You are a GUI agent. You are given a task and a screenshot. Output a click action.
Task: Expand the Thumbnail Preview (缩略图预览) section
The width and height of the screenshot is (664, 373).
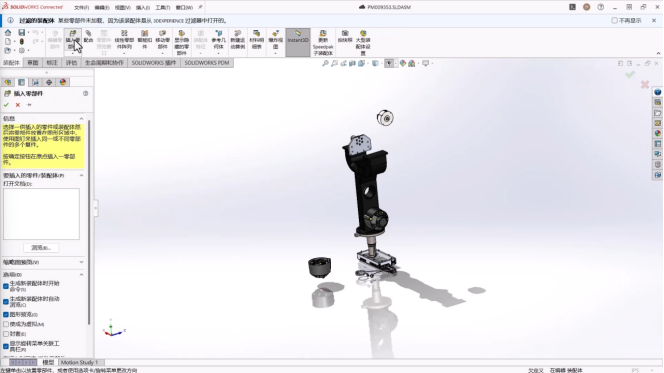tap(81, 262)
